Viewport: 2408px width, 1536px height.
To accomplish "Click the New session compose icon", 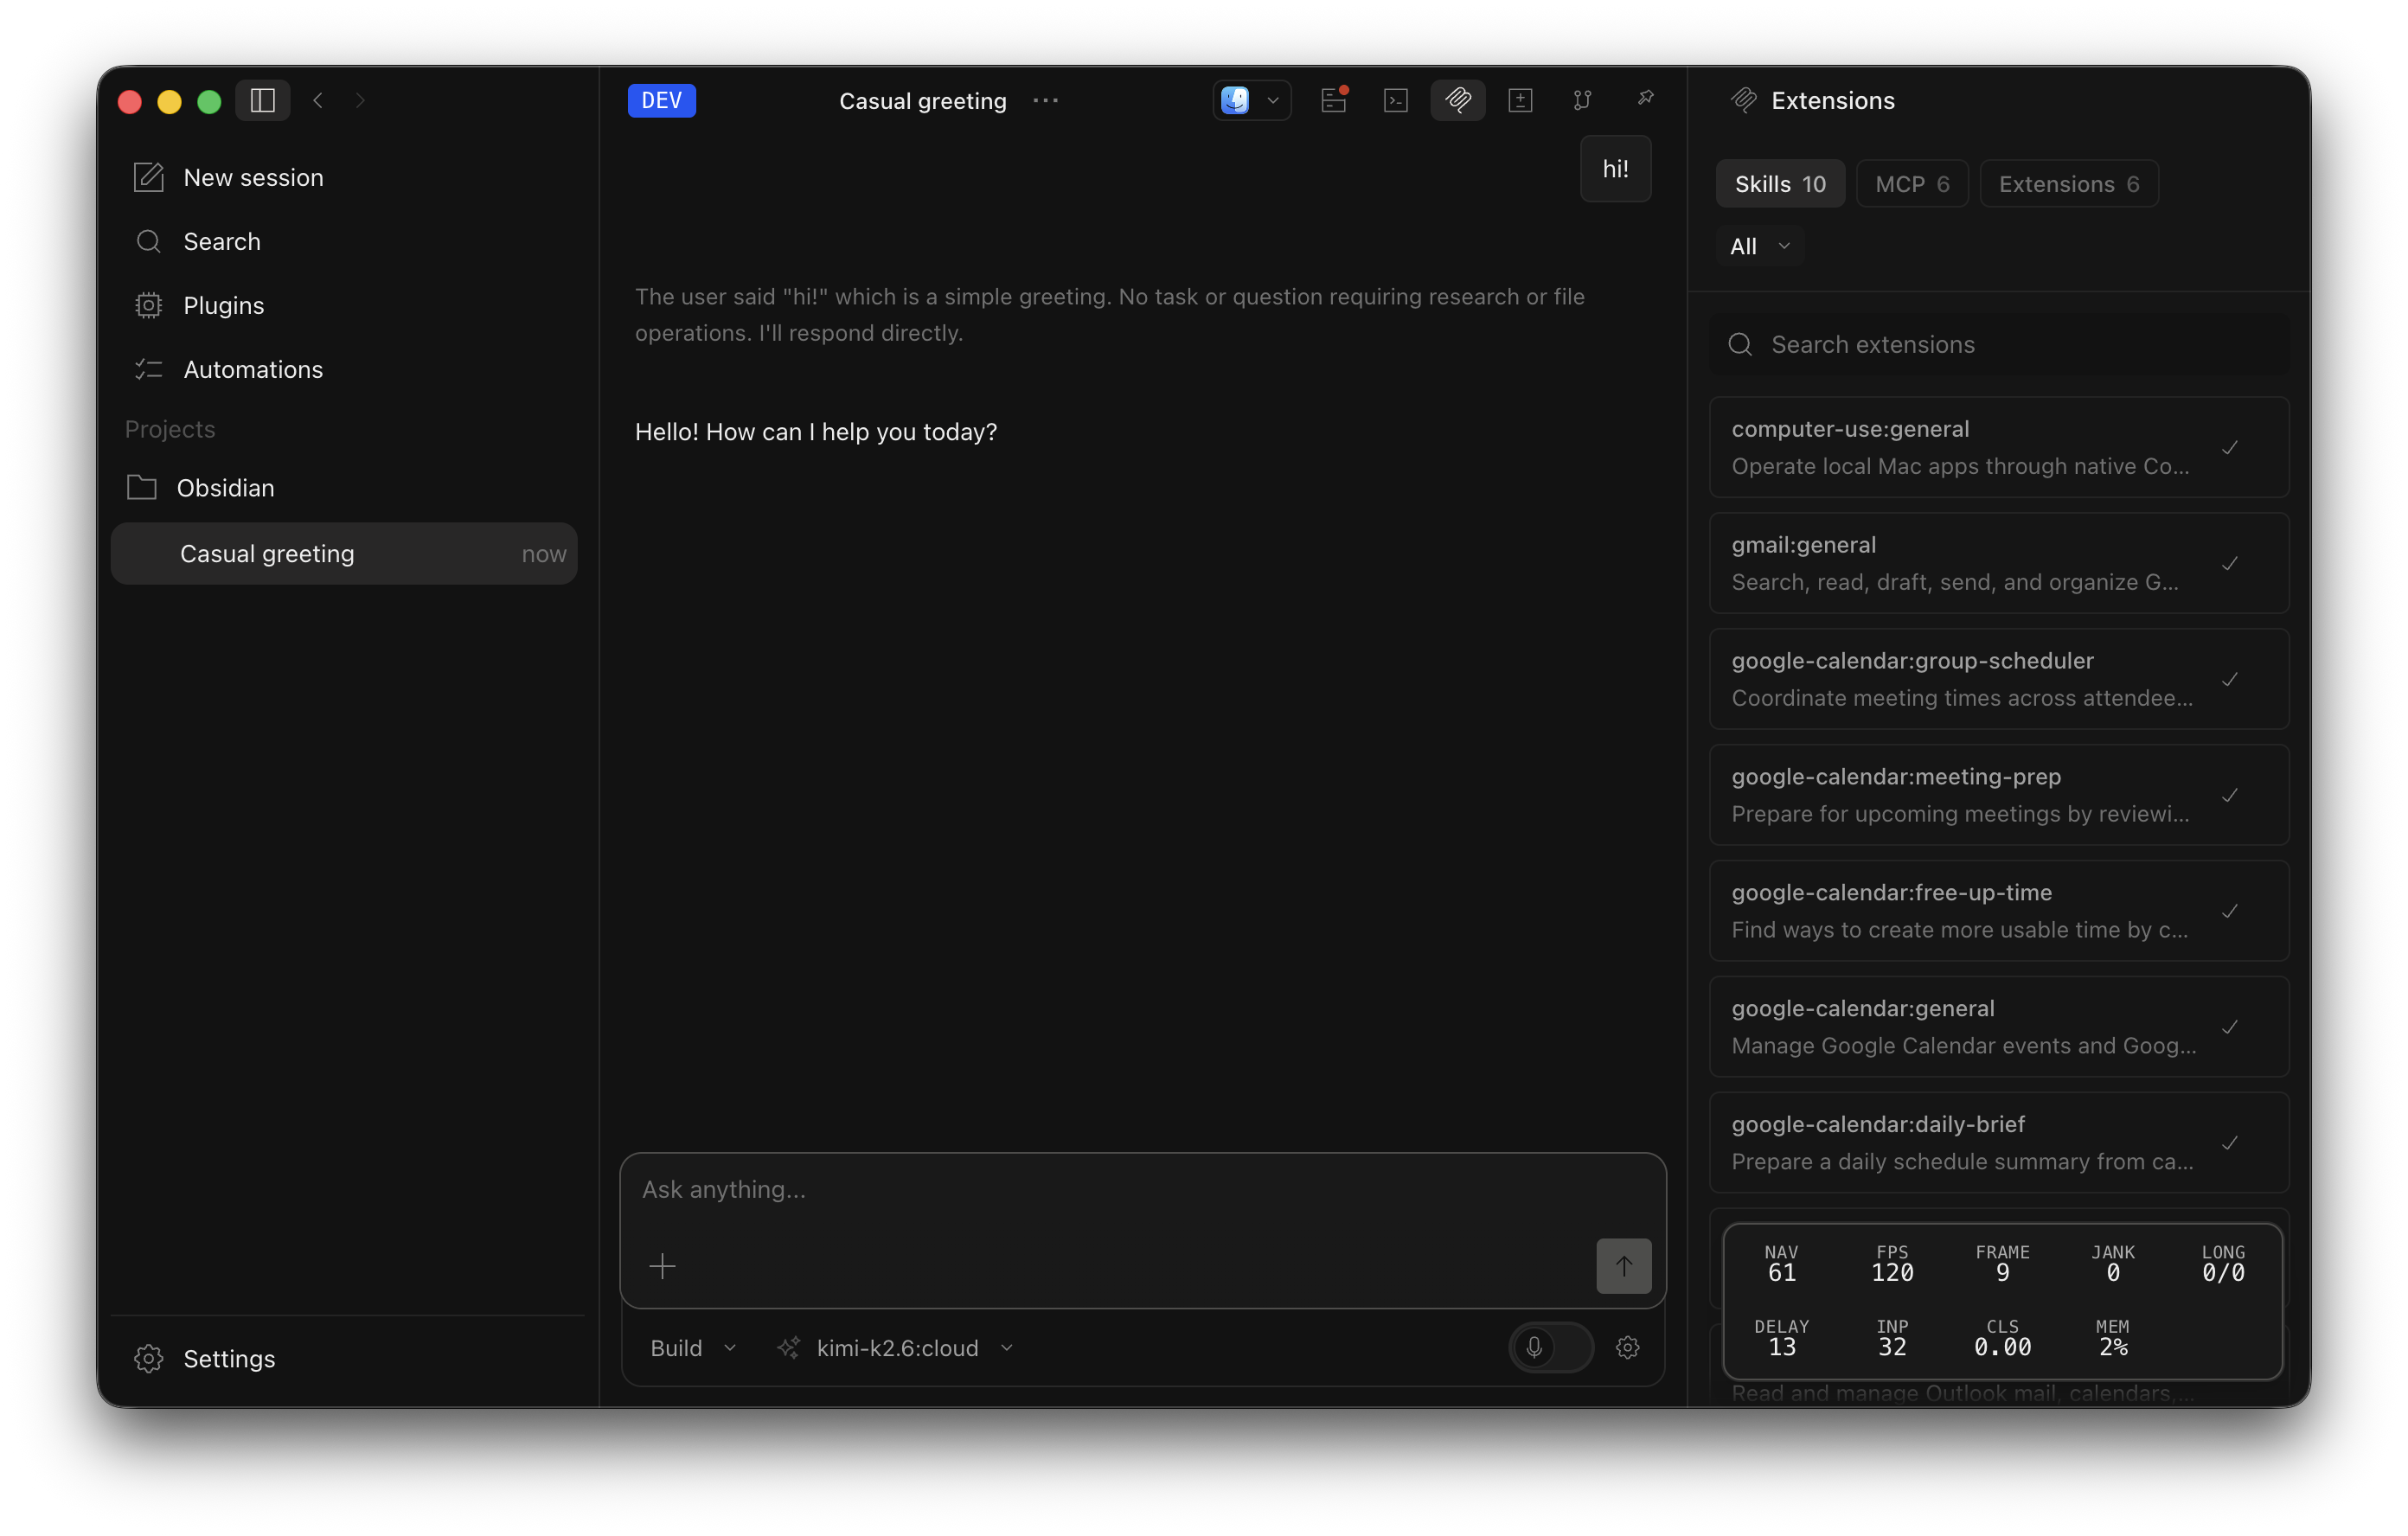I will point(149,177).
